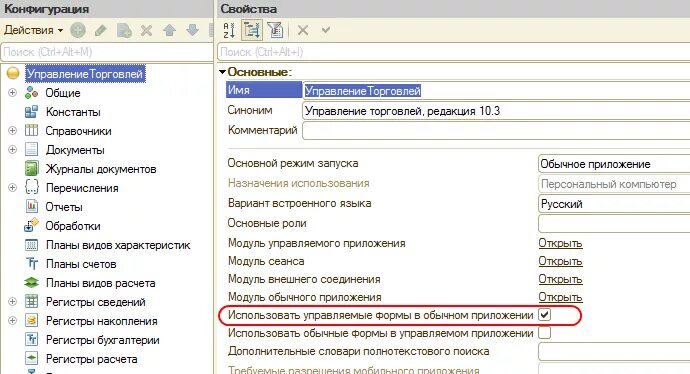The width and height of the screenshot is (690, 374).
Task: Open Модуль управляемого приложения link
Action: pos(560,243)
